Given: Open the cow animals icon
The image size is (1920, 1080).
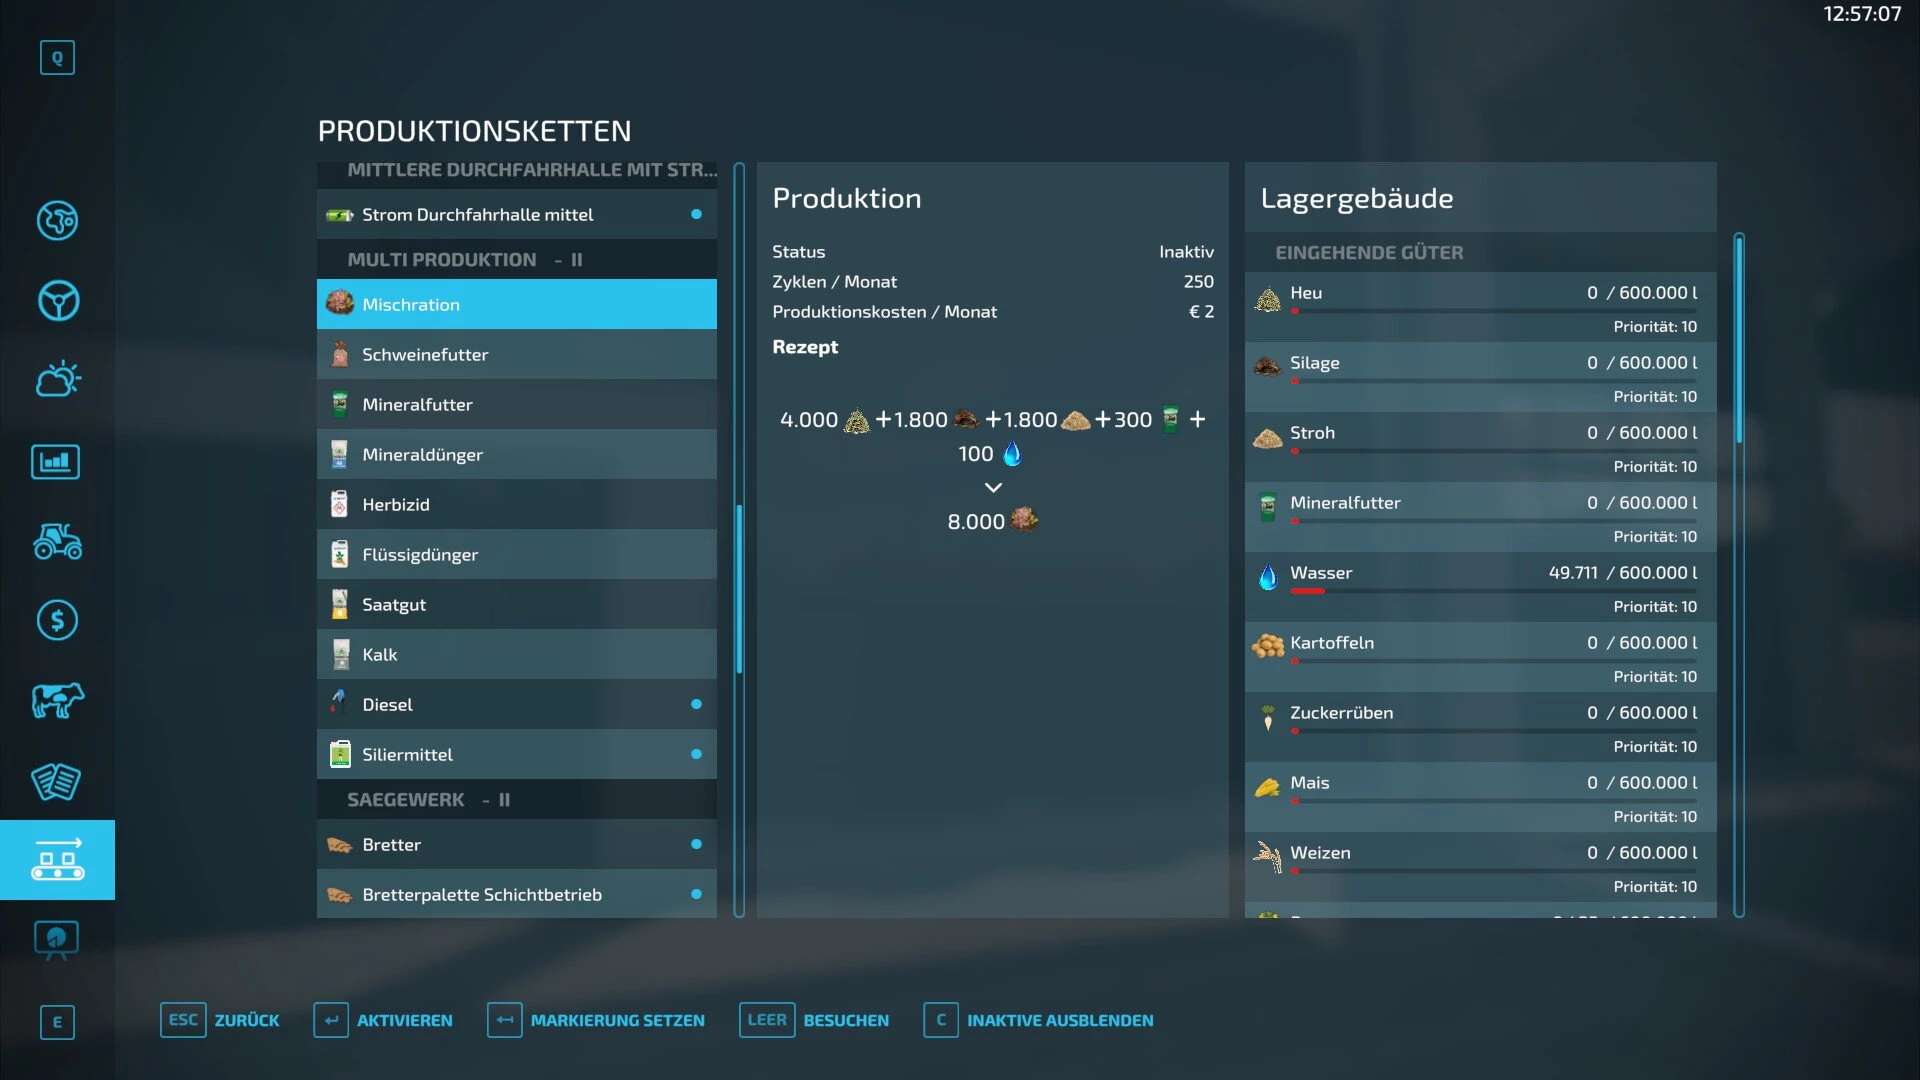Looking at the screenshot, I should click(x=57, y=700).
